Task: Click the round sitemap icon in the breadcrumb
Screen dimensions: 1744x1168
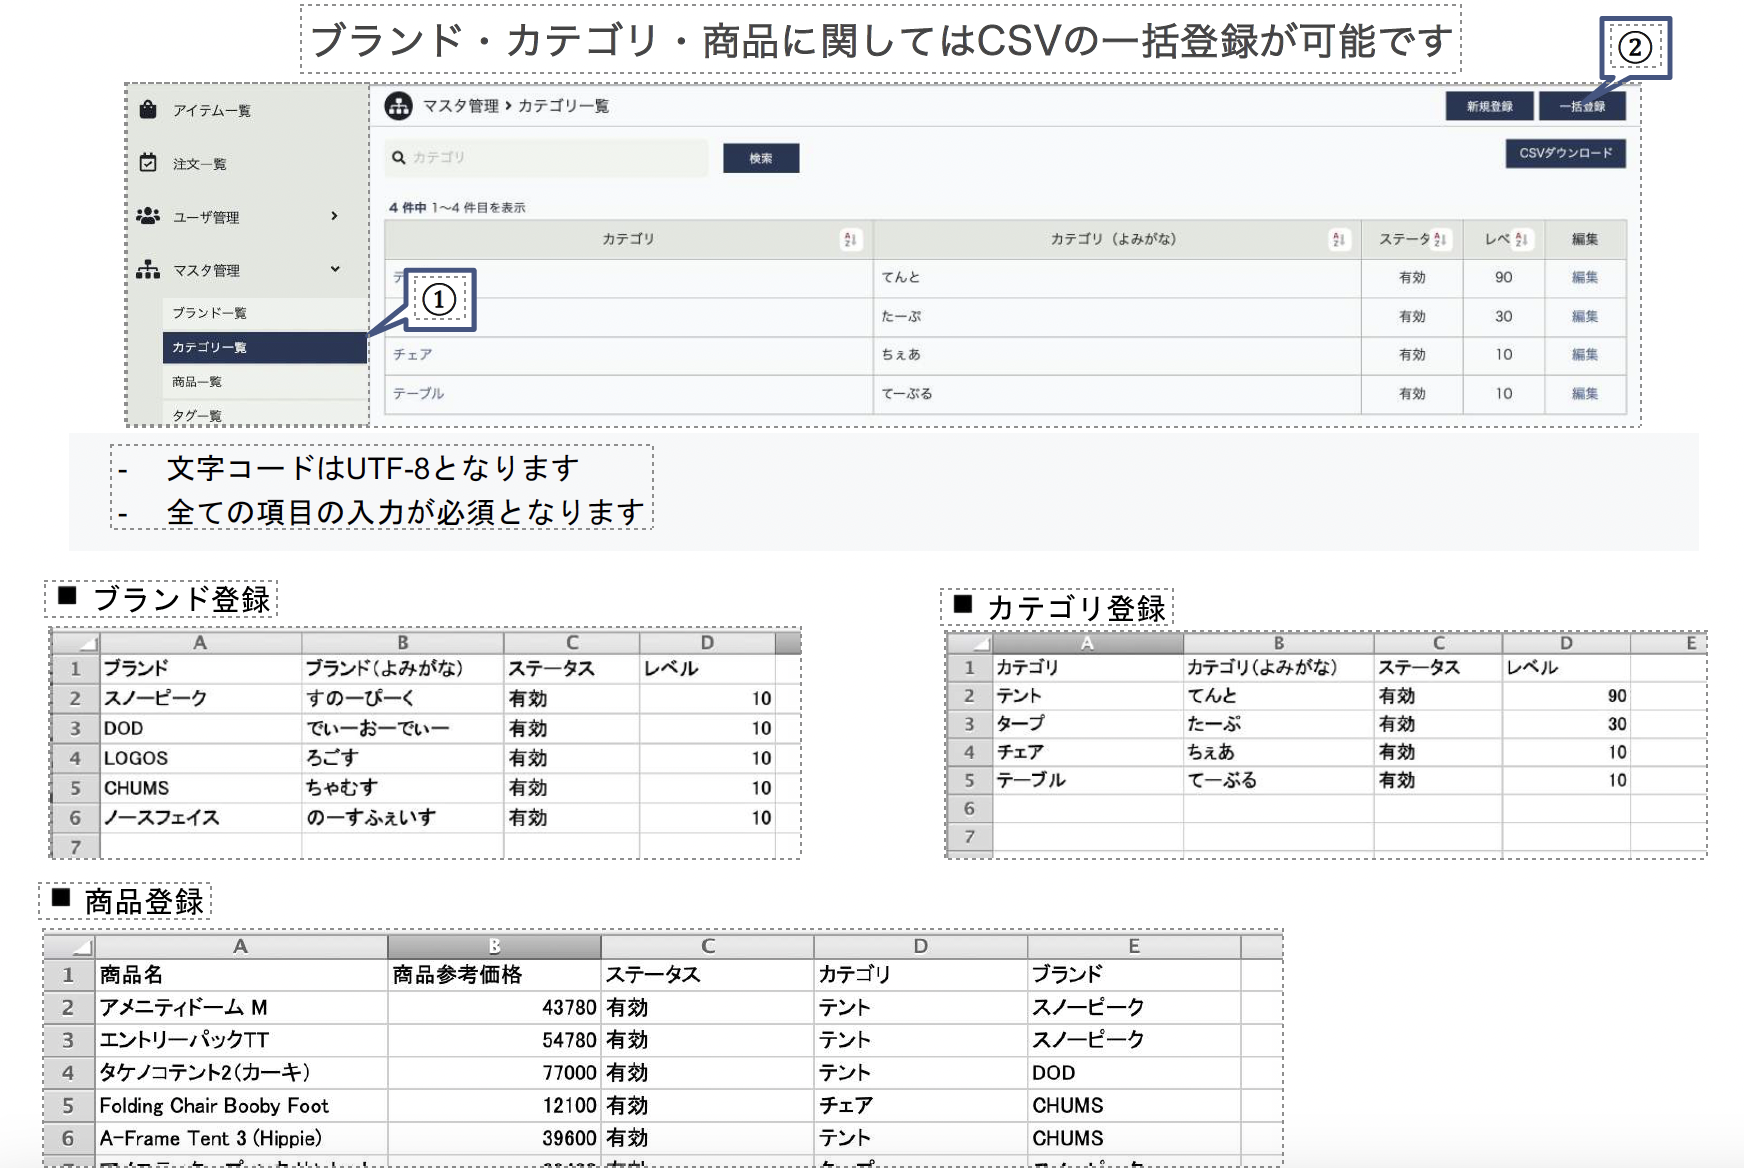Action: pyautogui.click(x=399, y=106)
